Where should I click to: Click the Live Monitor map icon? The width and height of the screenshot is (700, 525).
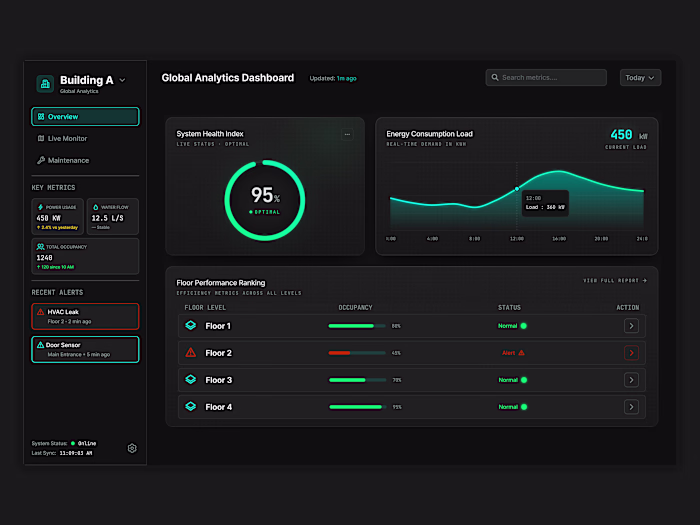coord(41,138)
